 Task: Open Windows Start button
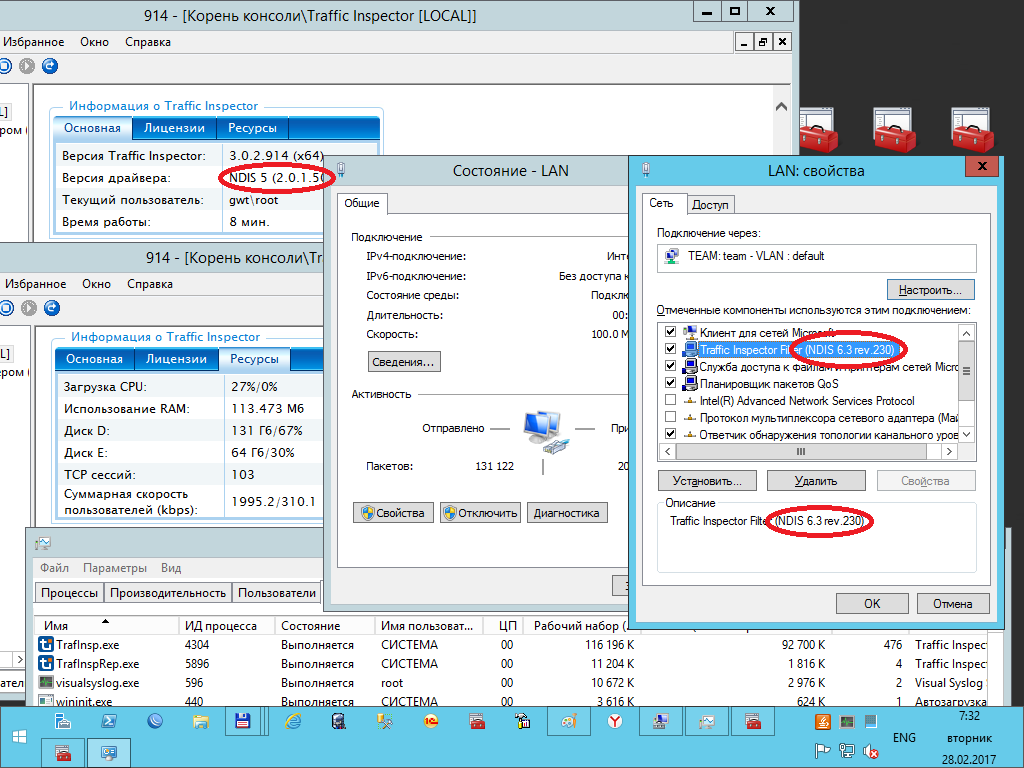point(19,737)
